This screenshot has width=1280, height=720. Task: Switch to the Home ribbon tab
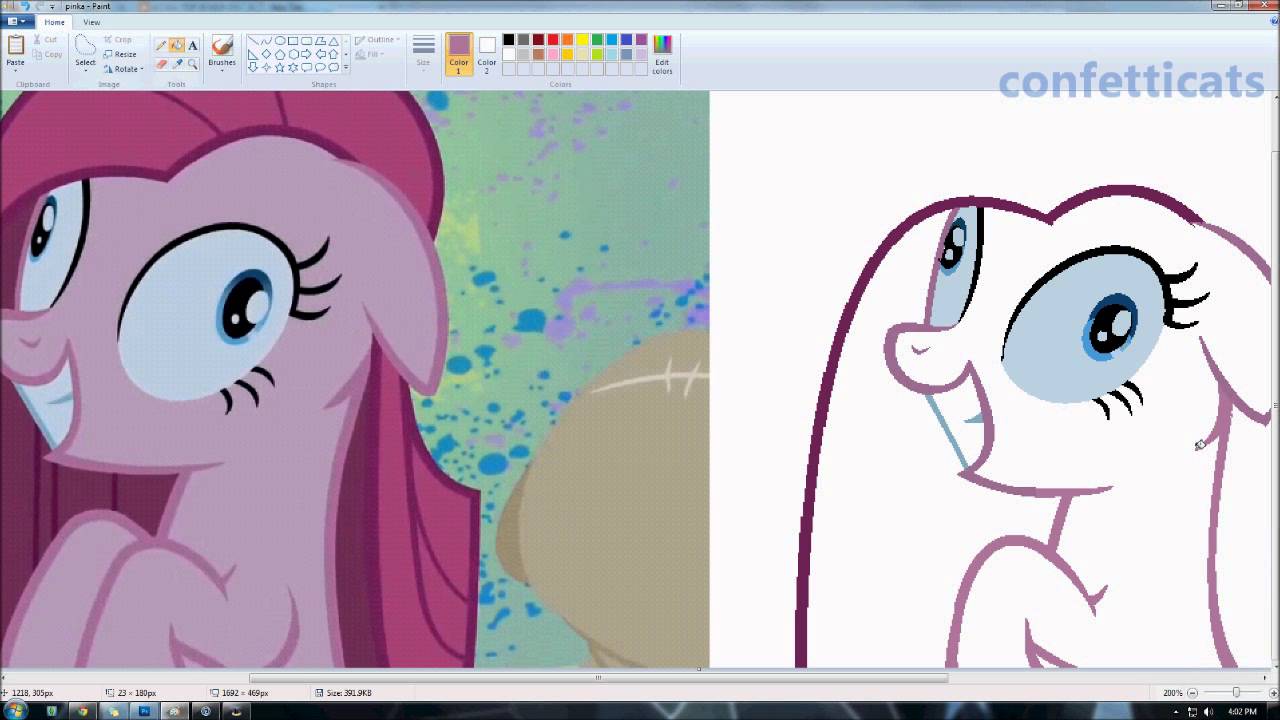(x=54, y=22)
